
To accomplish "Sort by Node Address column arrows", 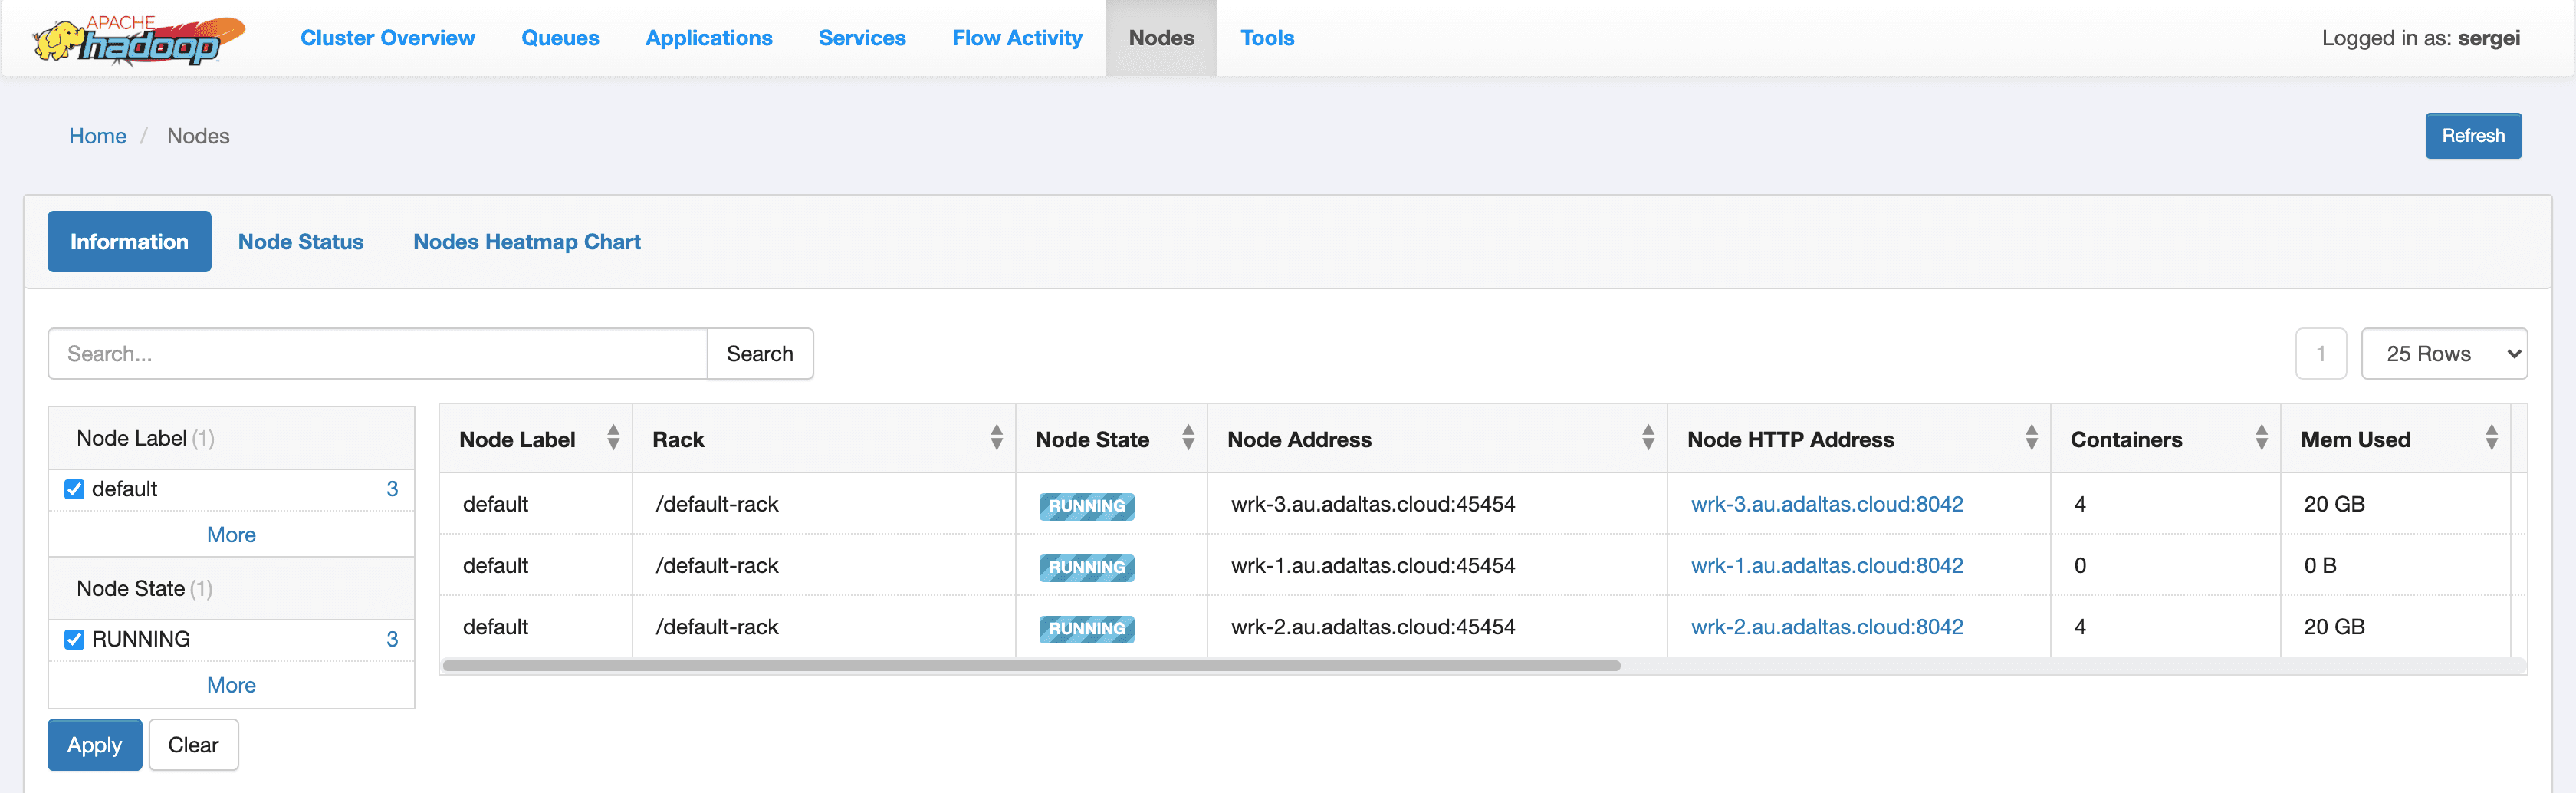I will point(1648,438).
